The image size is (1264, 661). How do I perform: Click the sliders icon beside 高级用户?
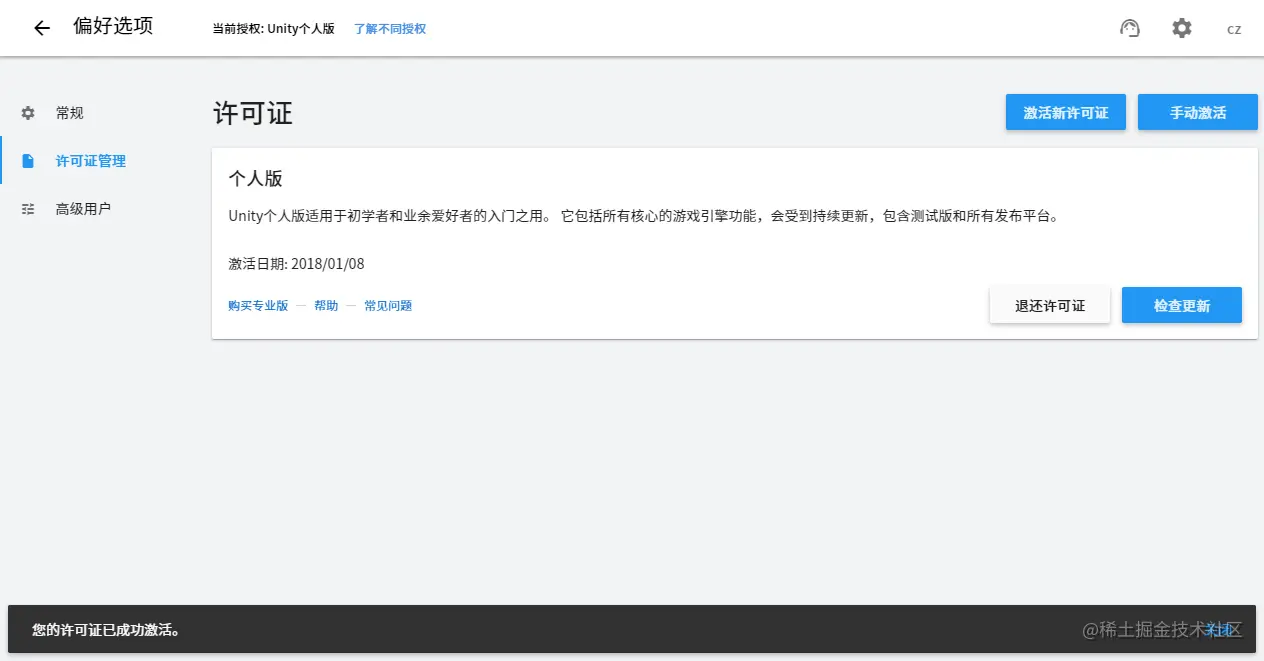coord(28,209)
